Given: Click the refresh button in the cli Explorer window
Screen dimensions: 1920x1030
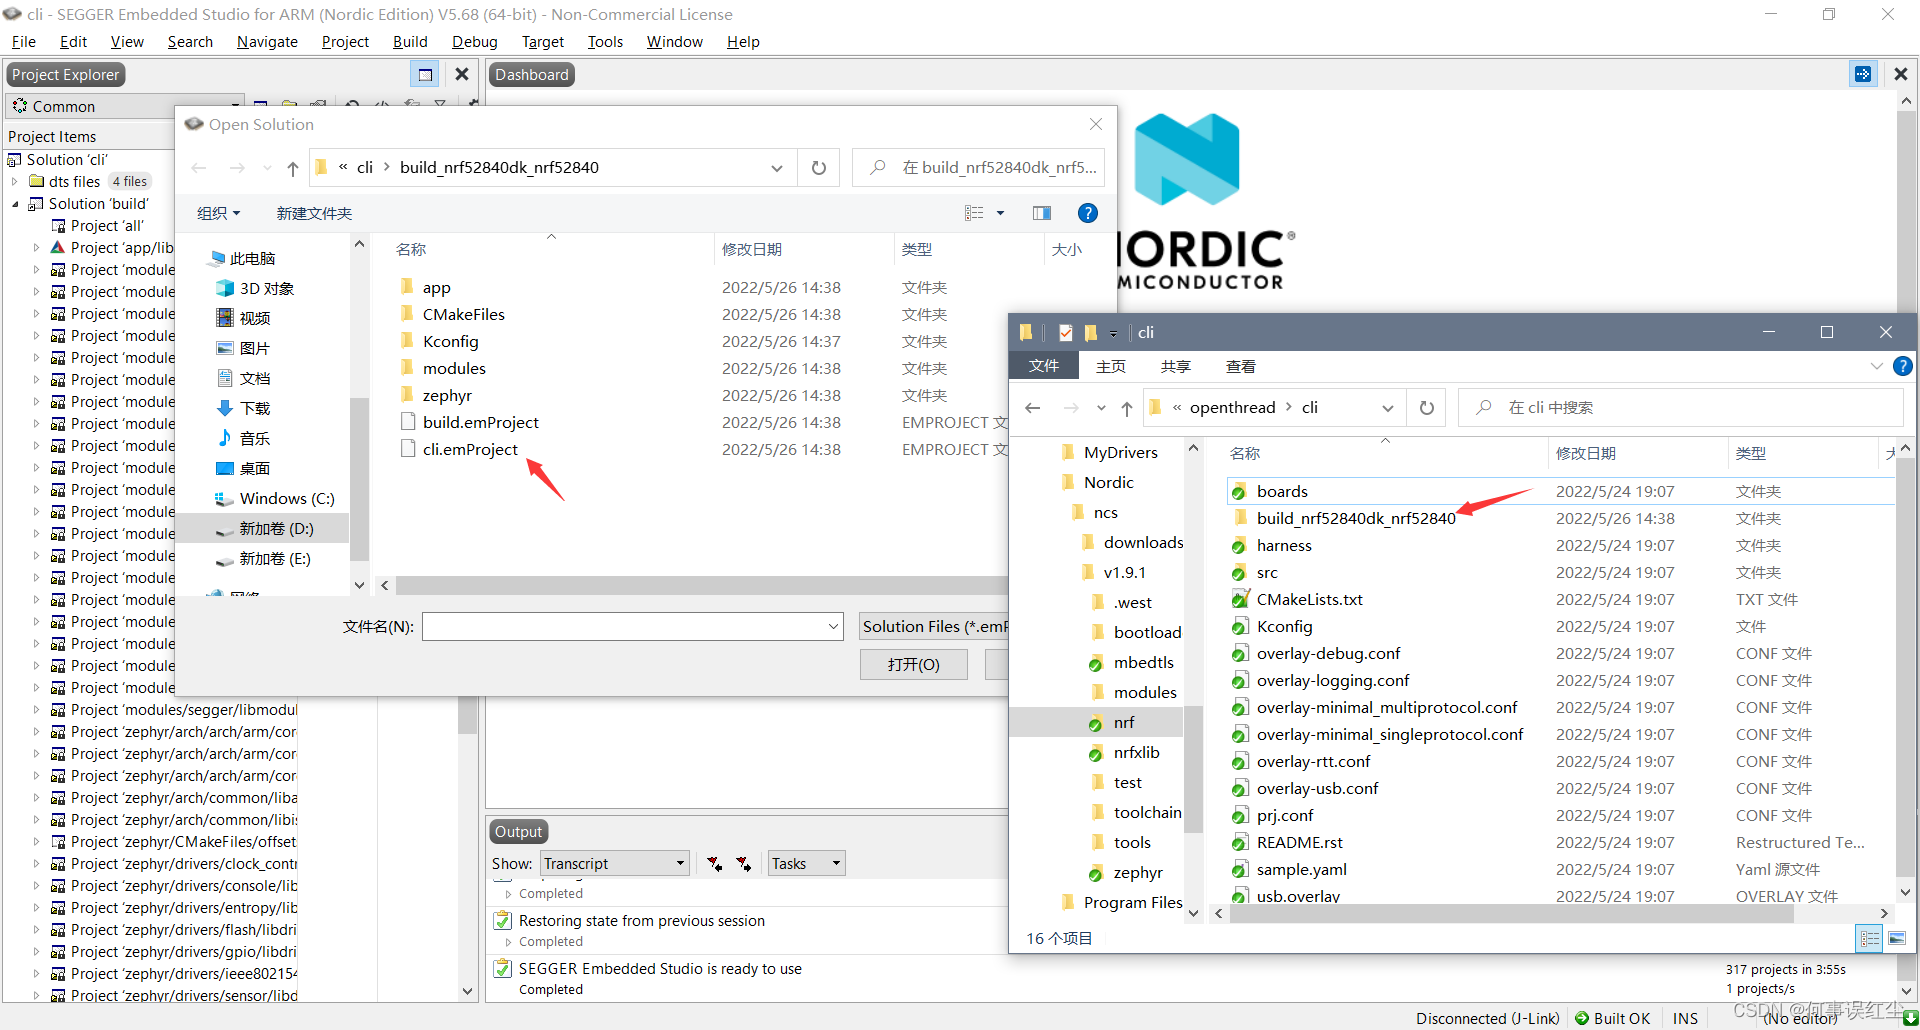Looking at the screenshot, I should (1427, 407).
